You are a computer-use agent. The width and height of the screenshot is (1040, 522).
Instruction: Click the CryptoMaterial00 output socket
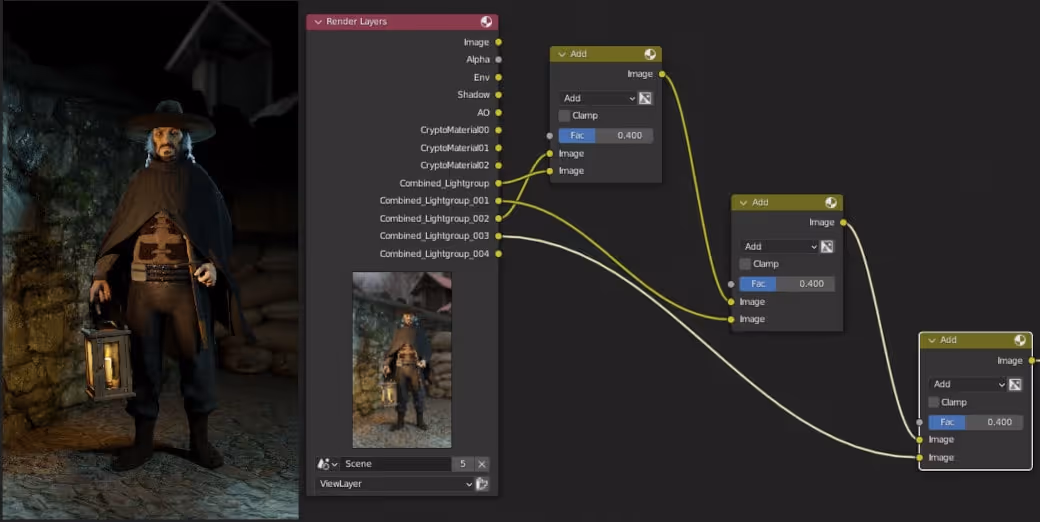pyautogui.click(x=498, y=130)
